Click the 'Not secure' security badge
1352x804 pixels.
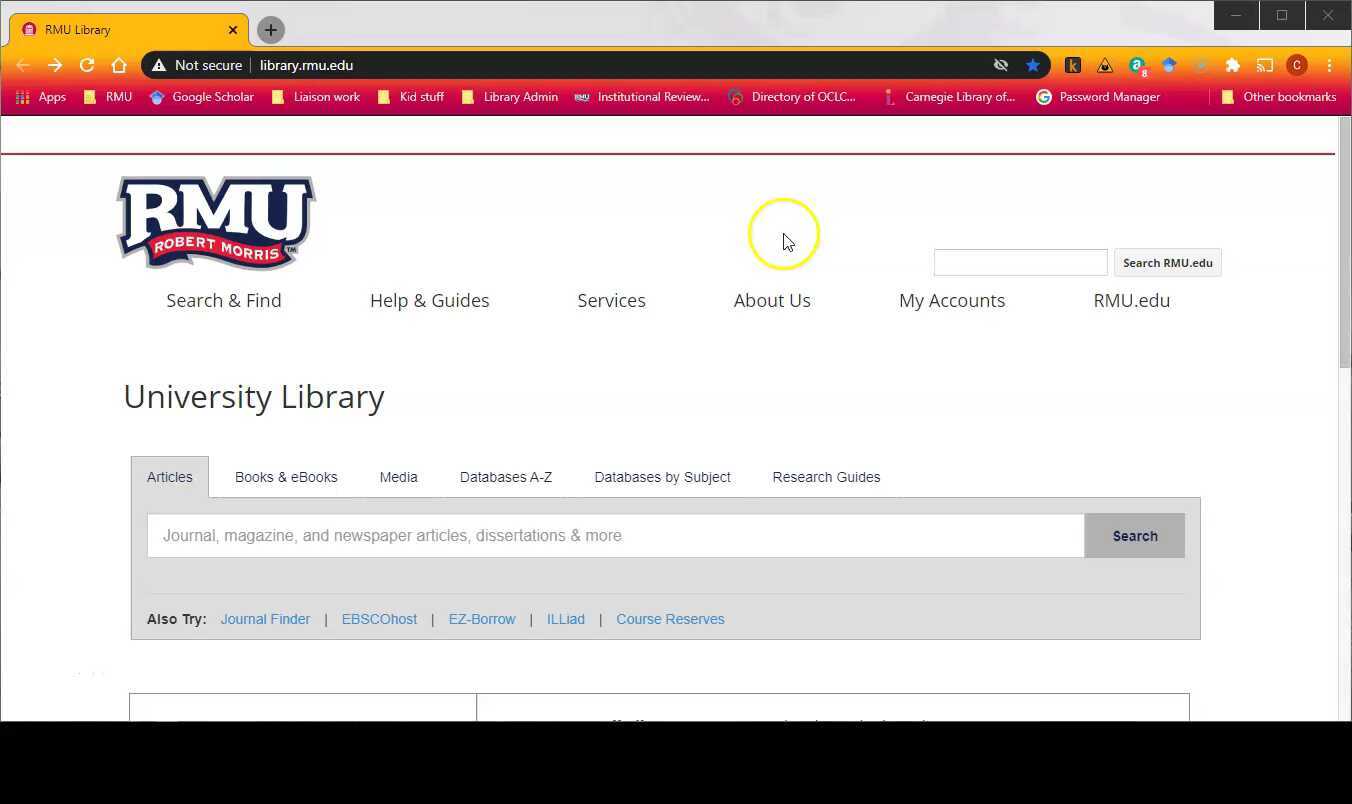tap(199, 65)
